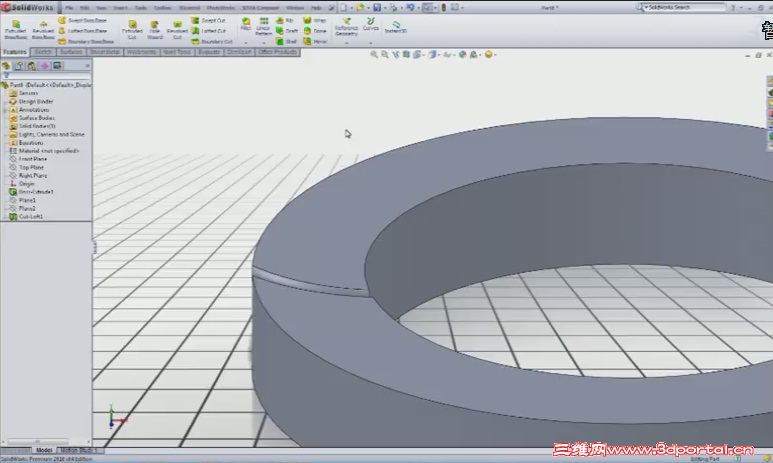773x463 pixels.
Task: Start the Linear Pattern tool
Action: (264, 27)
